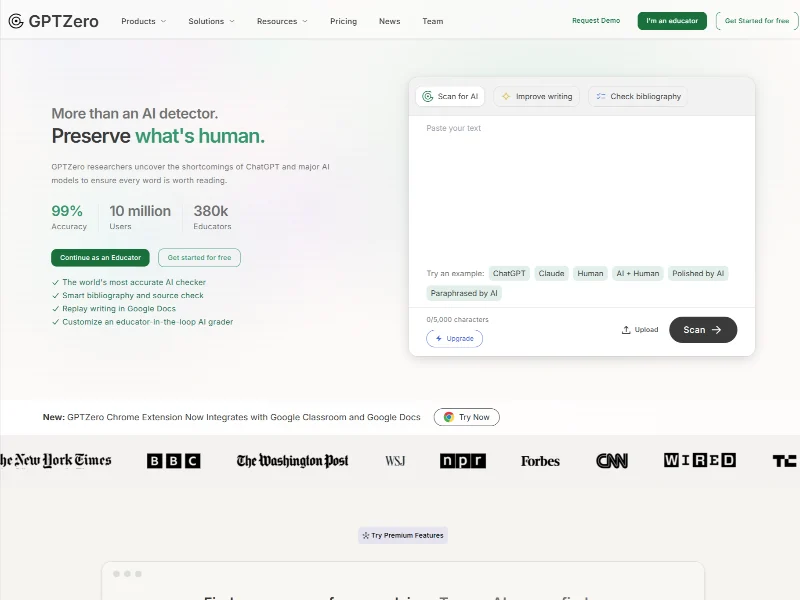Click the upload arrow icon

click(626, 330)
